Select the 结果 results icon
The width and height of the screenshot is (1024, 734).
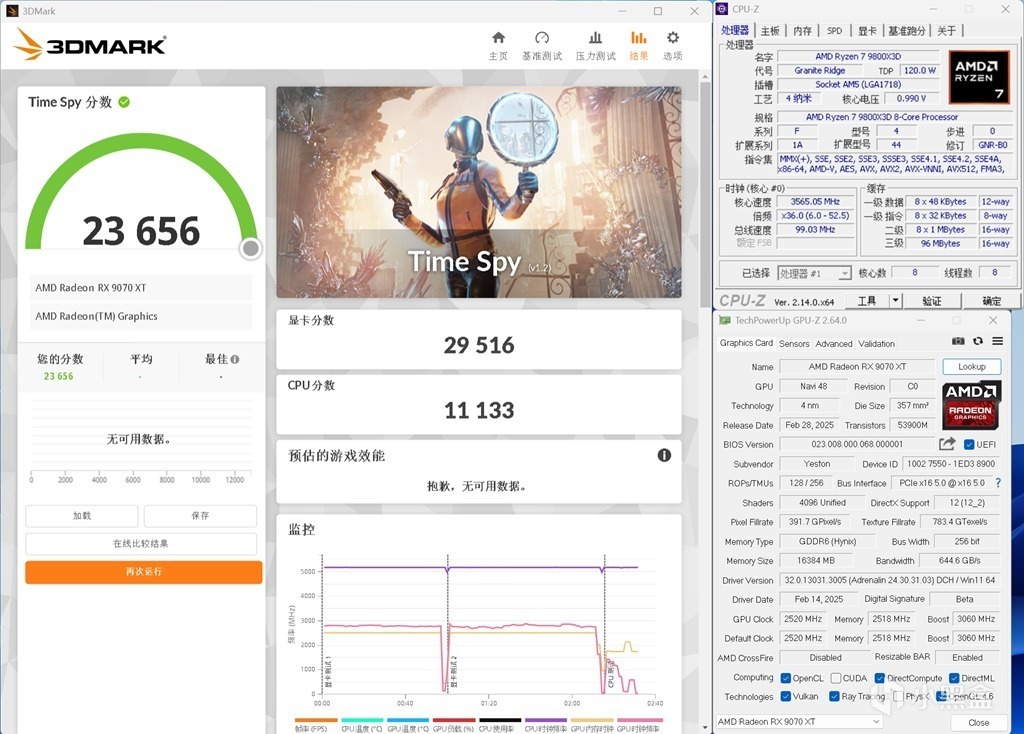click(638, 38)
